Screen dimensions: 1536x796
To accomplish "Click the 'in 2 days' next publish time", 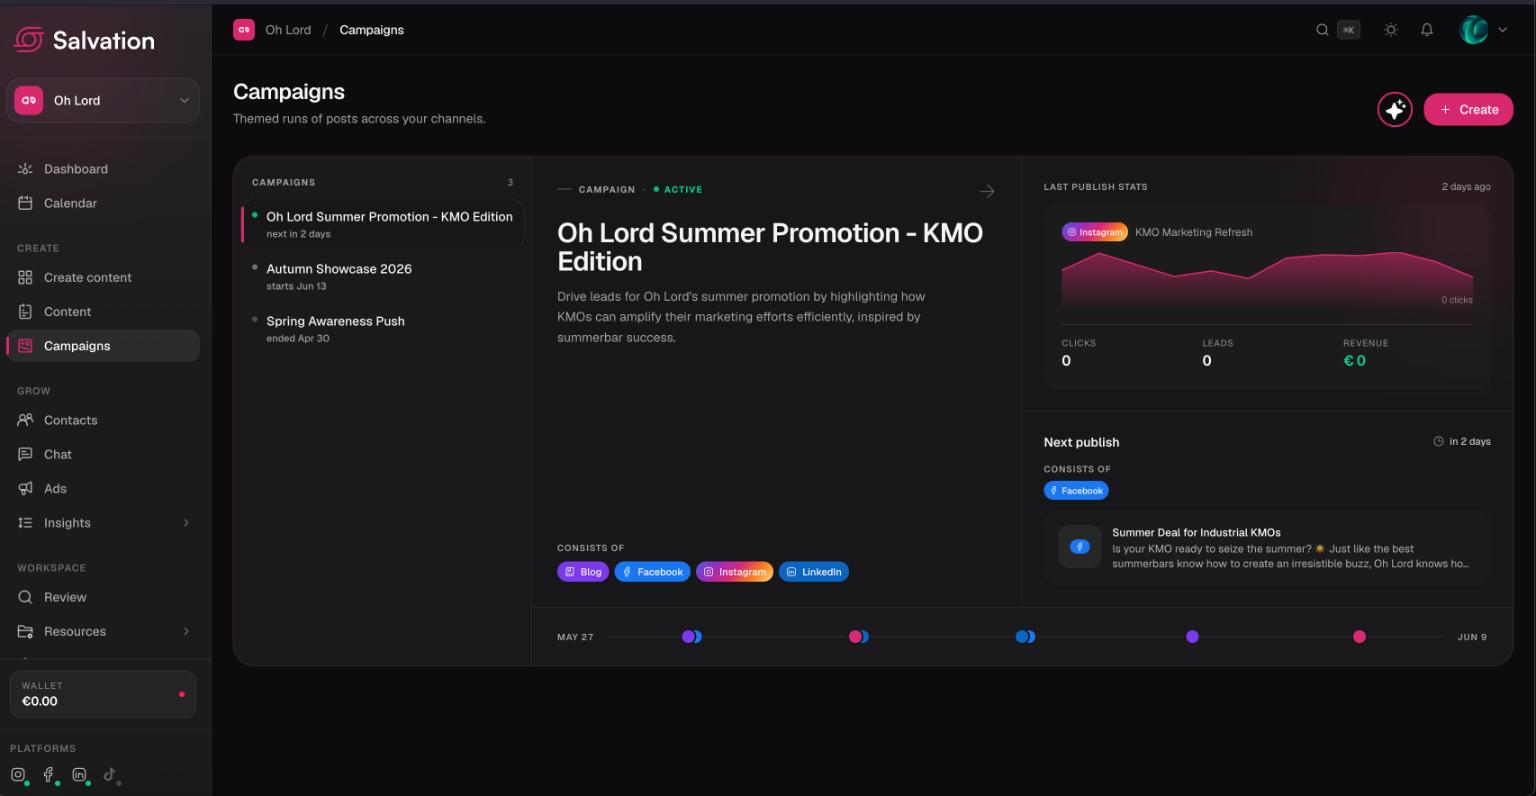I will [x=1462, y=442].
